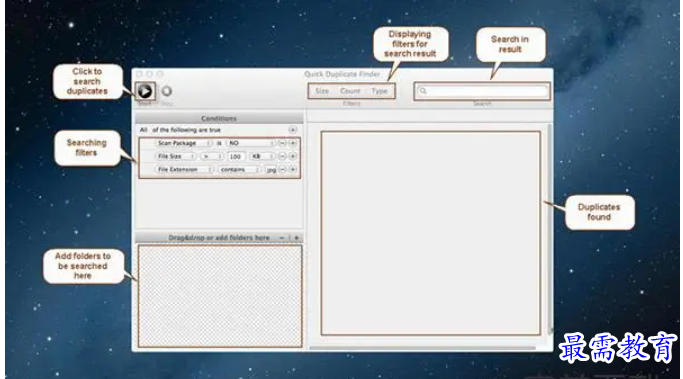Add a condition next to 'of the following are true'
683x379 pixels.
293,130
